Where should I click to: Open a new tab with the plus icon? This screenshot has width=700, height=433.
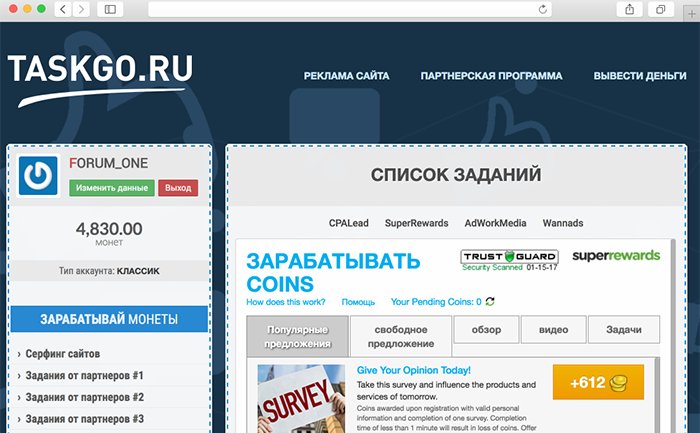point(692,14)
